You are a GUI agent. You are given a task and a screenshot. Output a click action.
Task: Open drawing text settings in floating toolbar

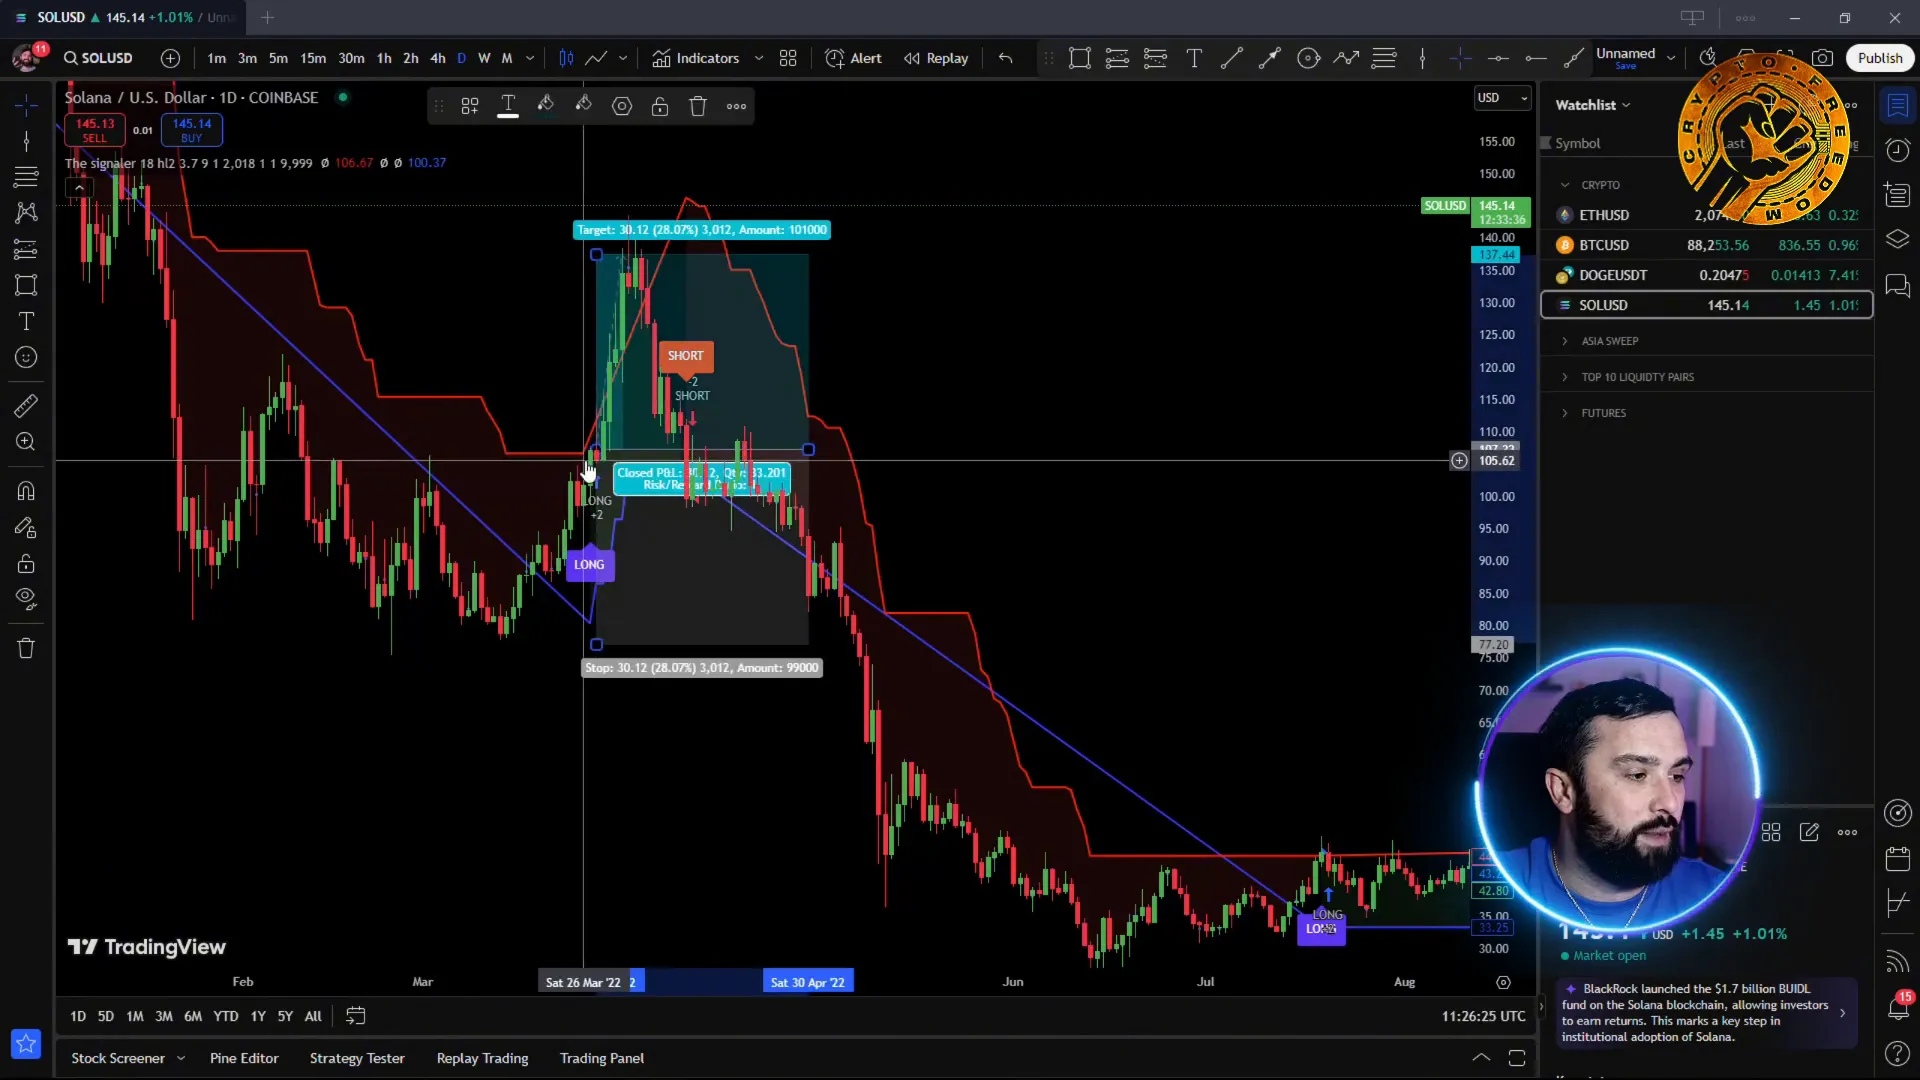[x=508, y=106]
